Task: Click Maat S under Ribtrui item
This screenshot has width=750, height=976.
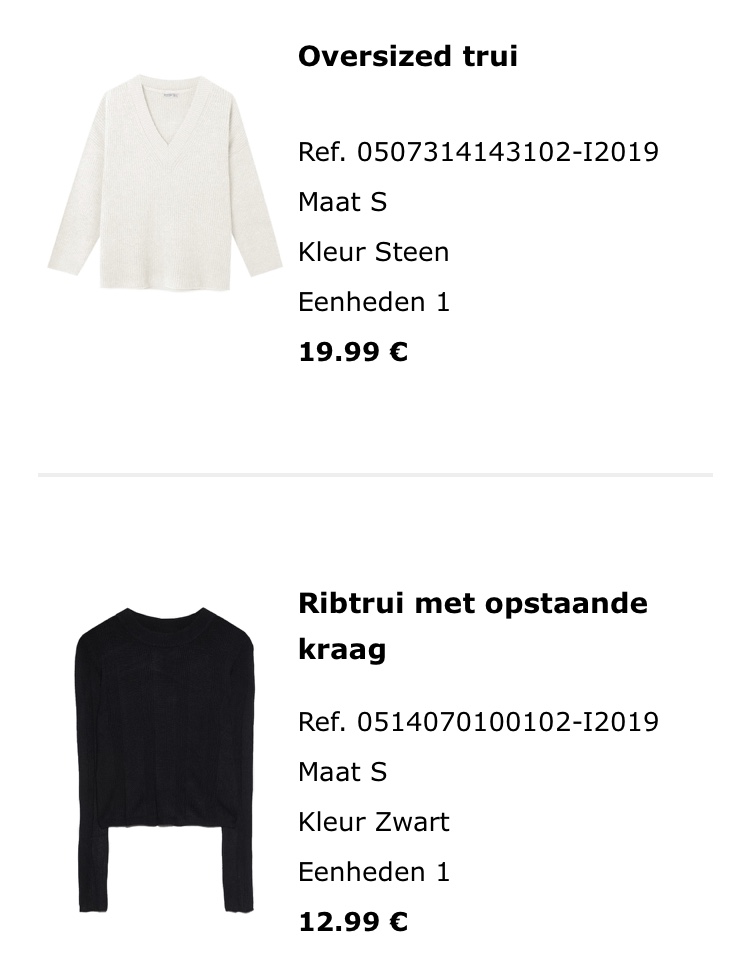Action: (342, 772)
